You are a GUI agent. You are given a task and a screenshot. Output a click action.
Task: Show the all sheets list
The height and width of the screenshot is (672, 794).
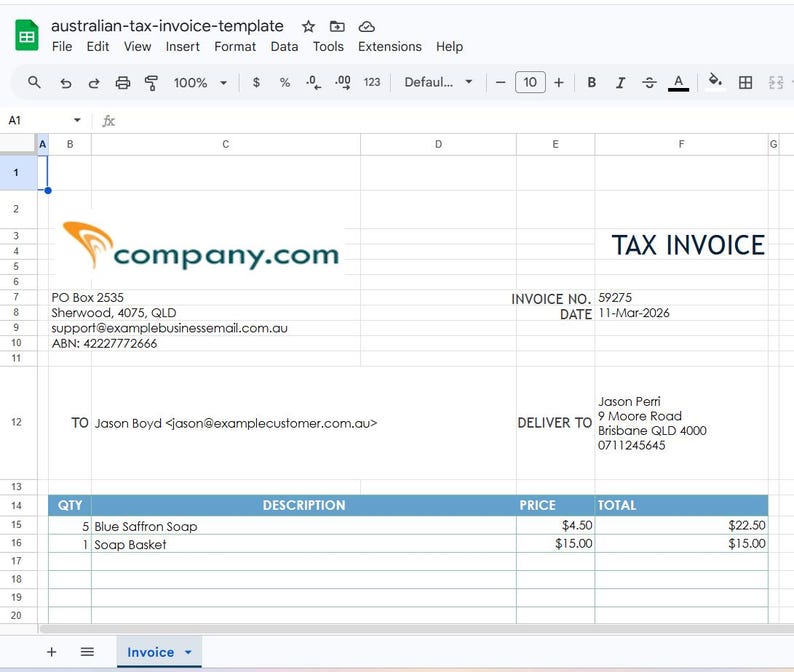87,652
